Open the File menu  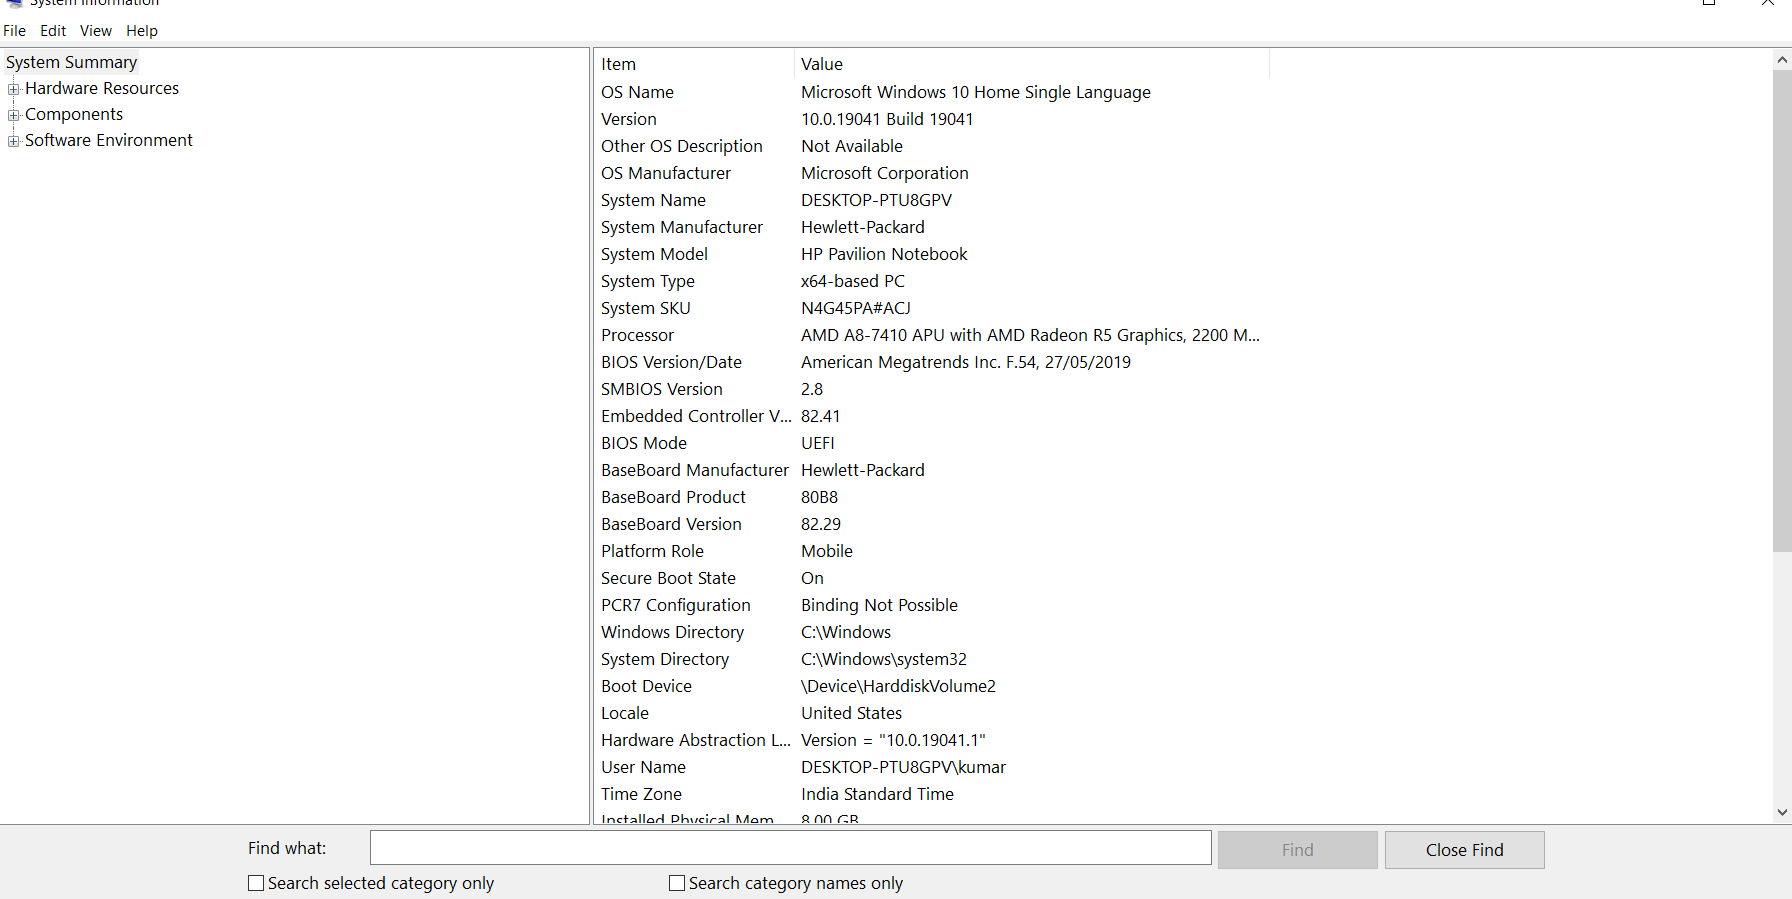pyautogui.click(x=14, y=31)
